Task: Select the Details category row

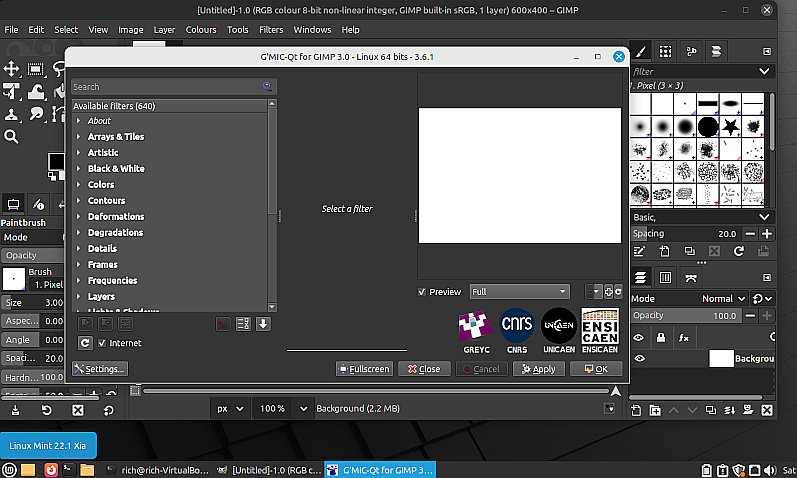Action: point(169,249)
